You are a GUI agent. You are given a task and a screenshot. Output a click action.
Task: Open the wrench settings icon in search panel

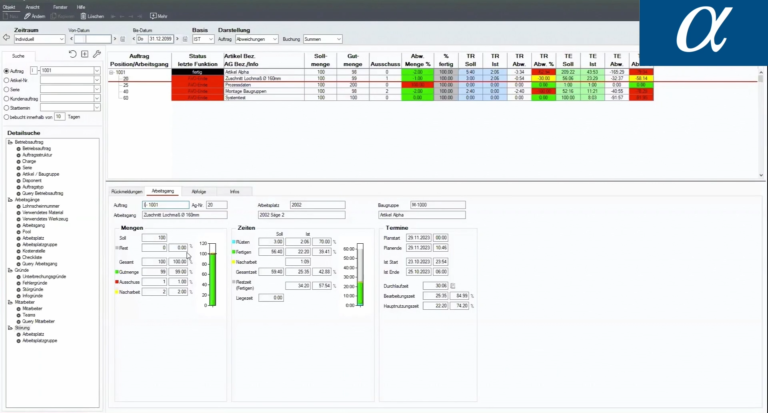pyautogui.click(x=96, y=53)
